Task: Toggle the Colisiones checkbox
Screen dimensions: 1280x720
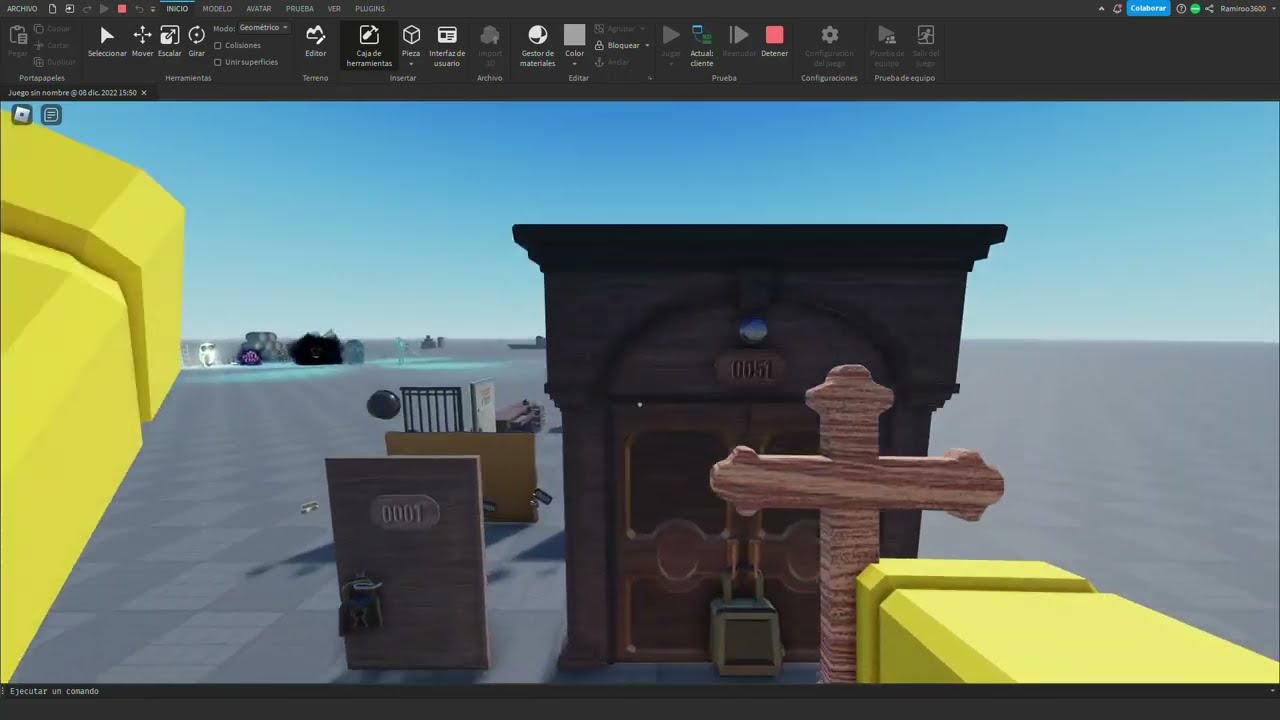Action: (218, 46)
